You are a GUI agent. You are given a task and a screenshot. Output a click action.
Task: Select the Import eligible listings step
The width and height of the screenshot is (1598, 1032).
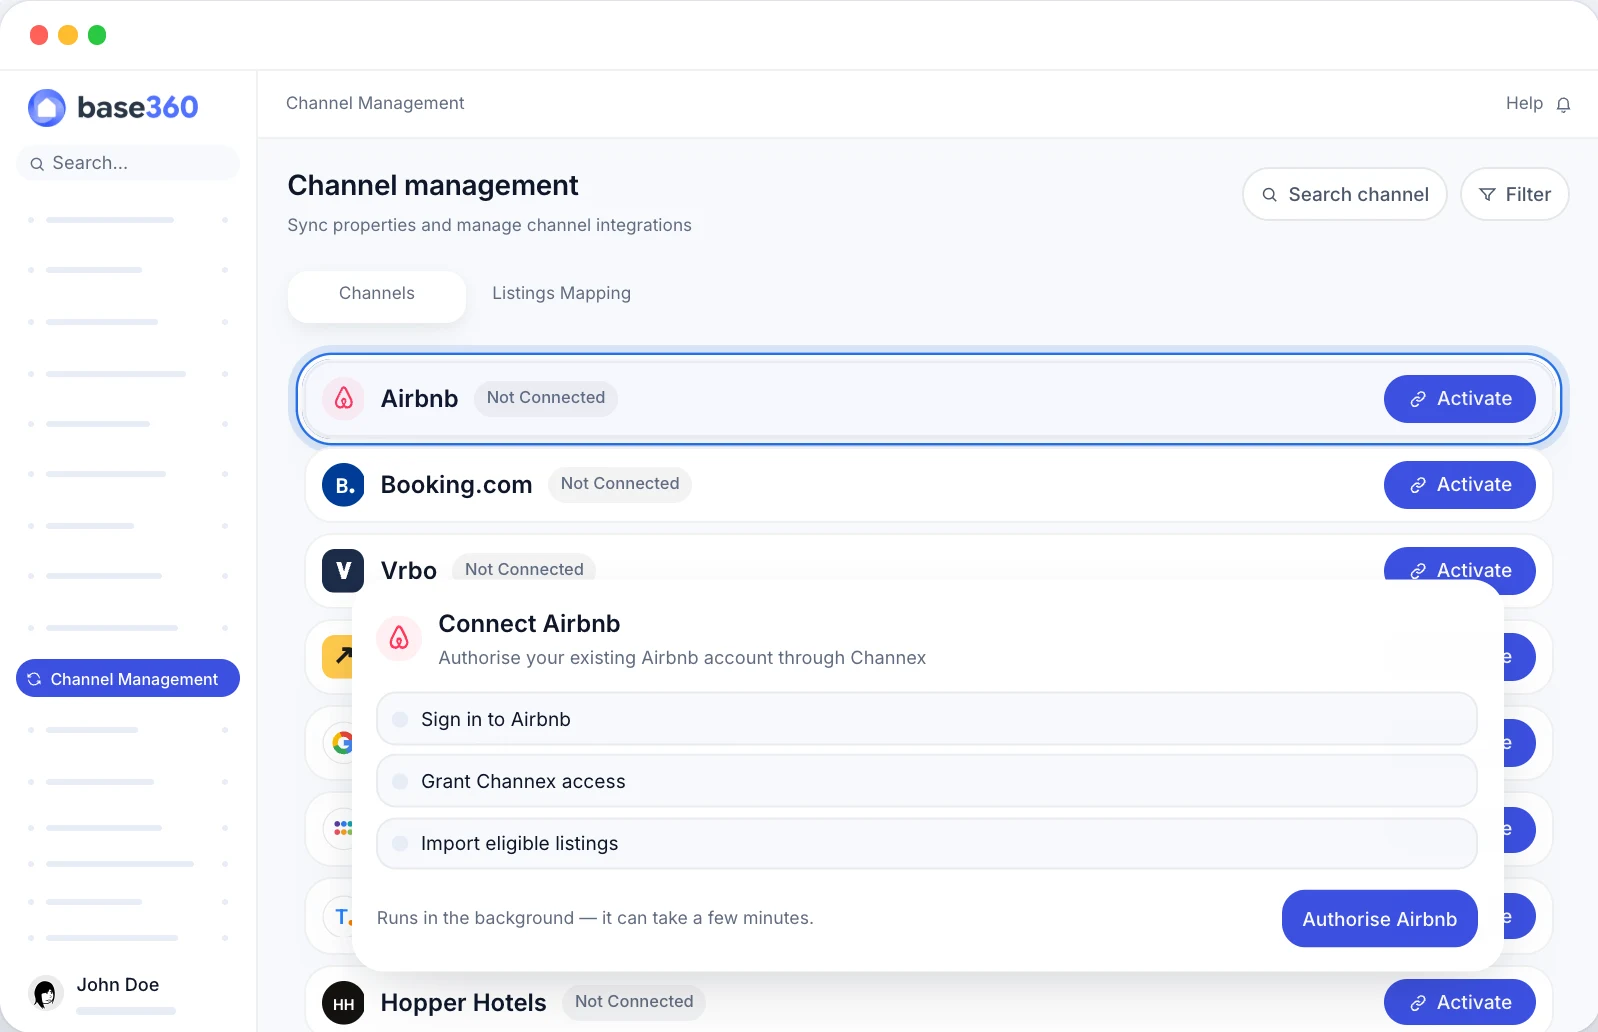click(926, 843)
